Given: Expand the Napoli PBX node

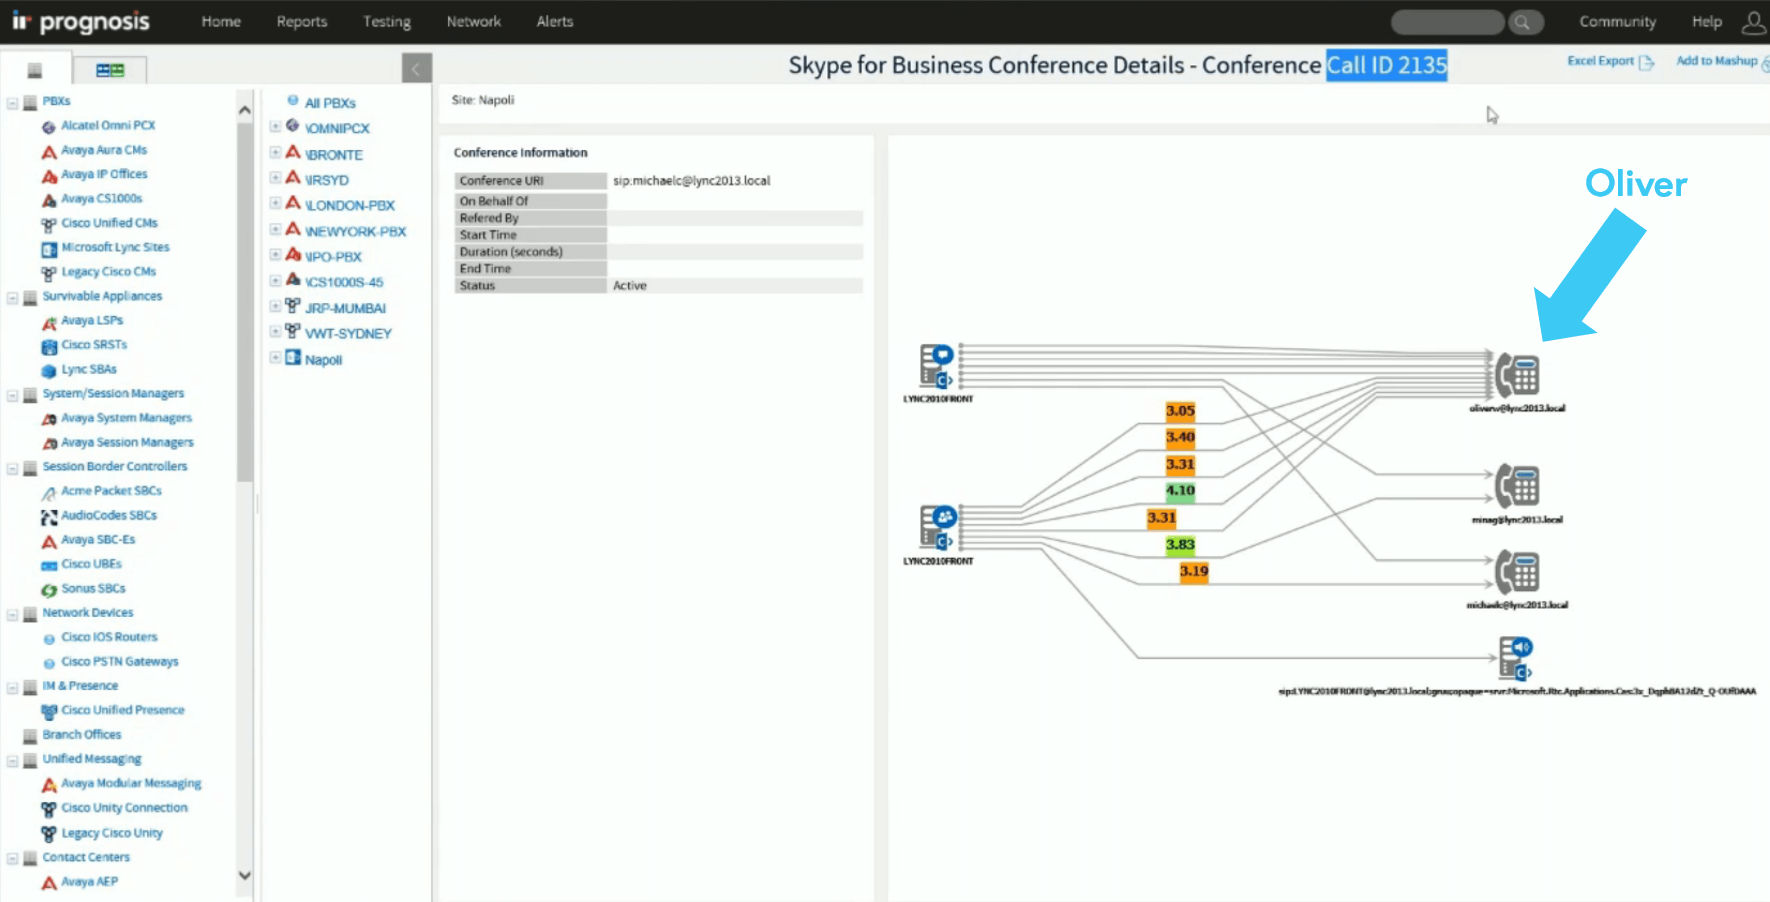Looking at the screenshot, I should coord(275,358).
